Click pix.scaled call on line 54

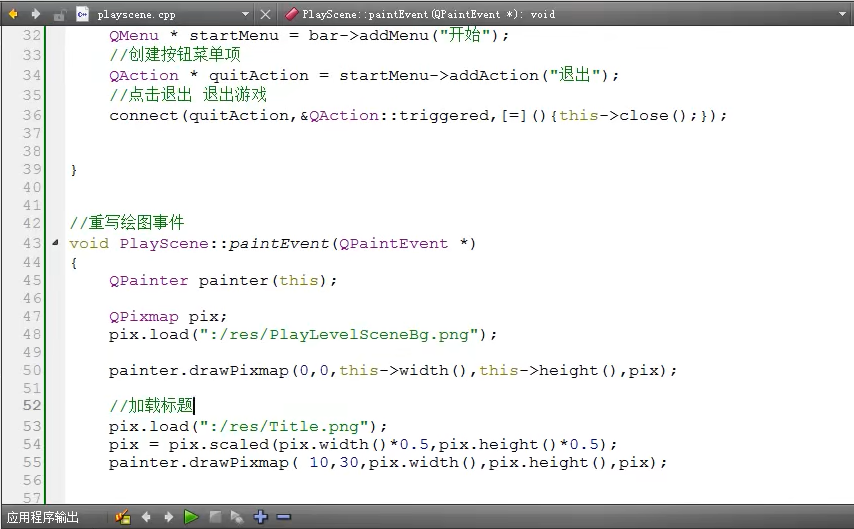click(x=218, y=445)
